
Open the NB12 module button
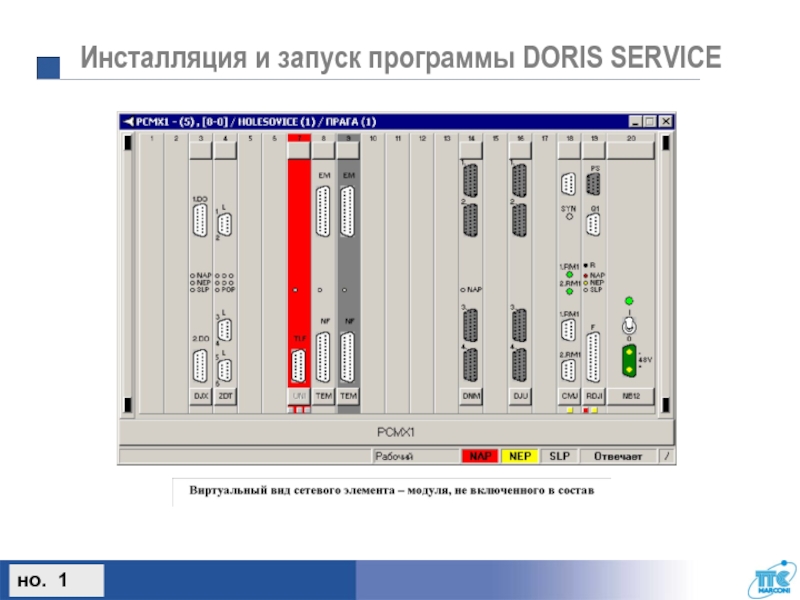[631, 396]
